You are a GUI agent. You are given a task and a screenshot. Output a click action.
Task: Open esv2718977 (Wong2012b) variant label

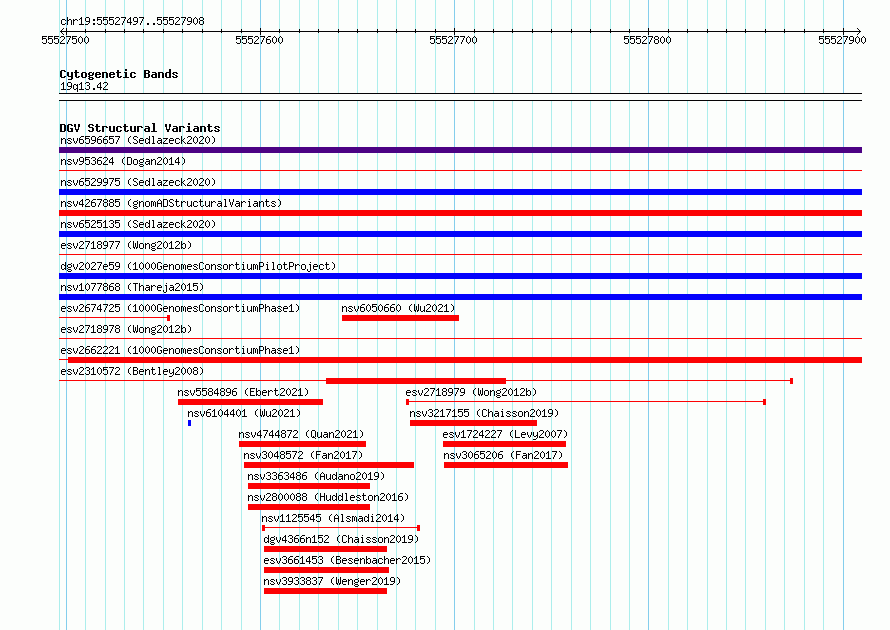pyautogui.click(x=126, y=245)
